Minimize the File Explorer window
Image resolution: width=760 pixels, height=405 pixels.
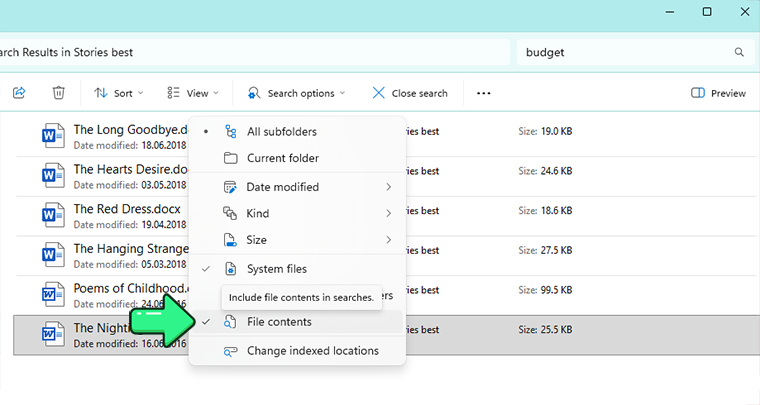670,12
